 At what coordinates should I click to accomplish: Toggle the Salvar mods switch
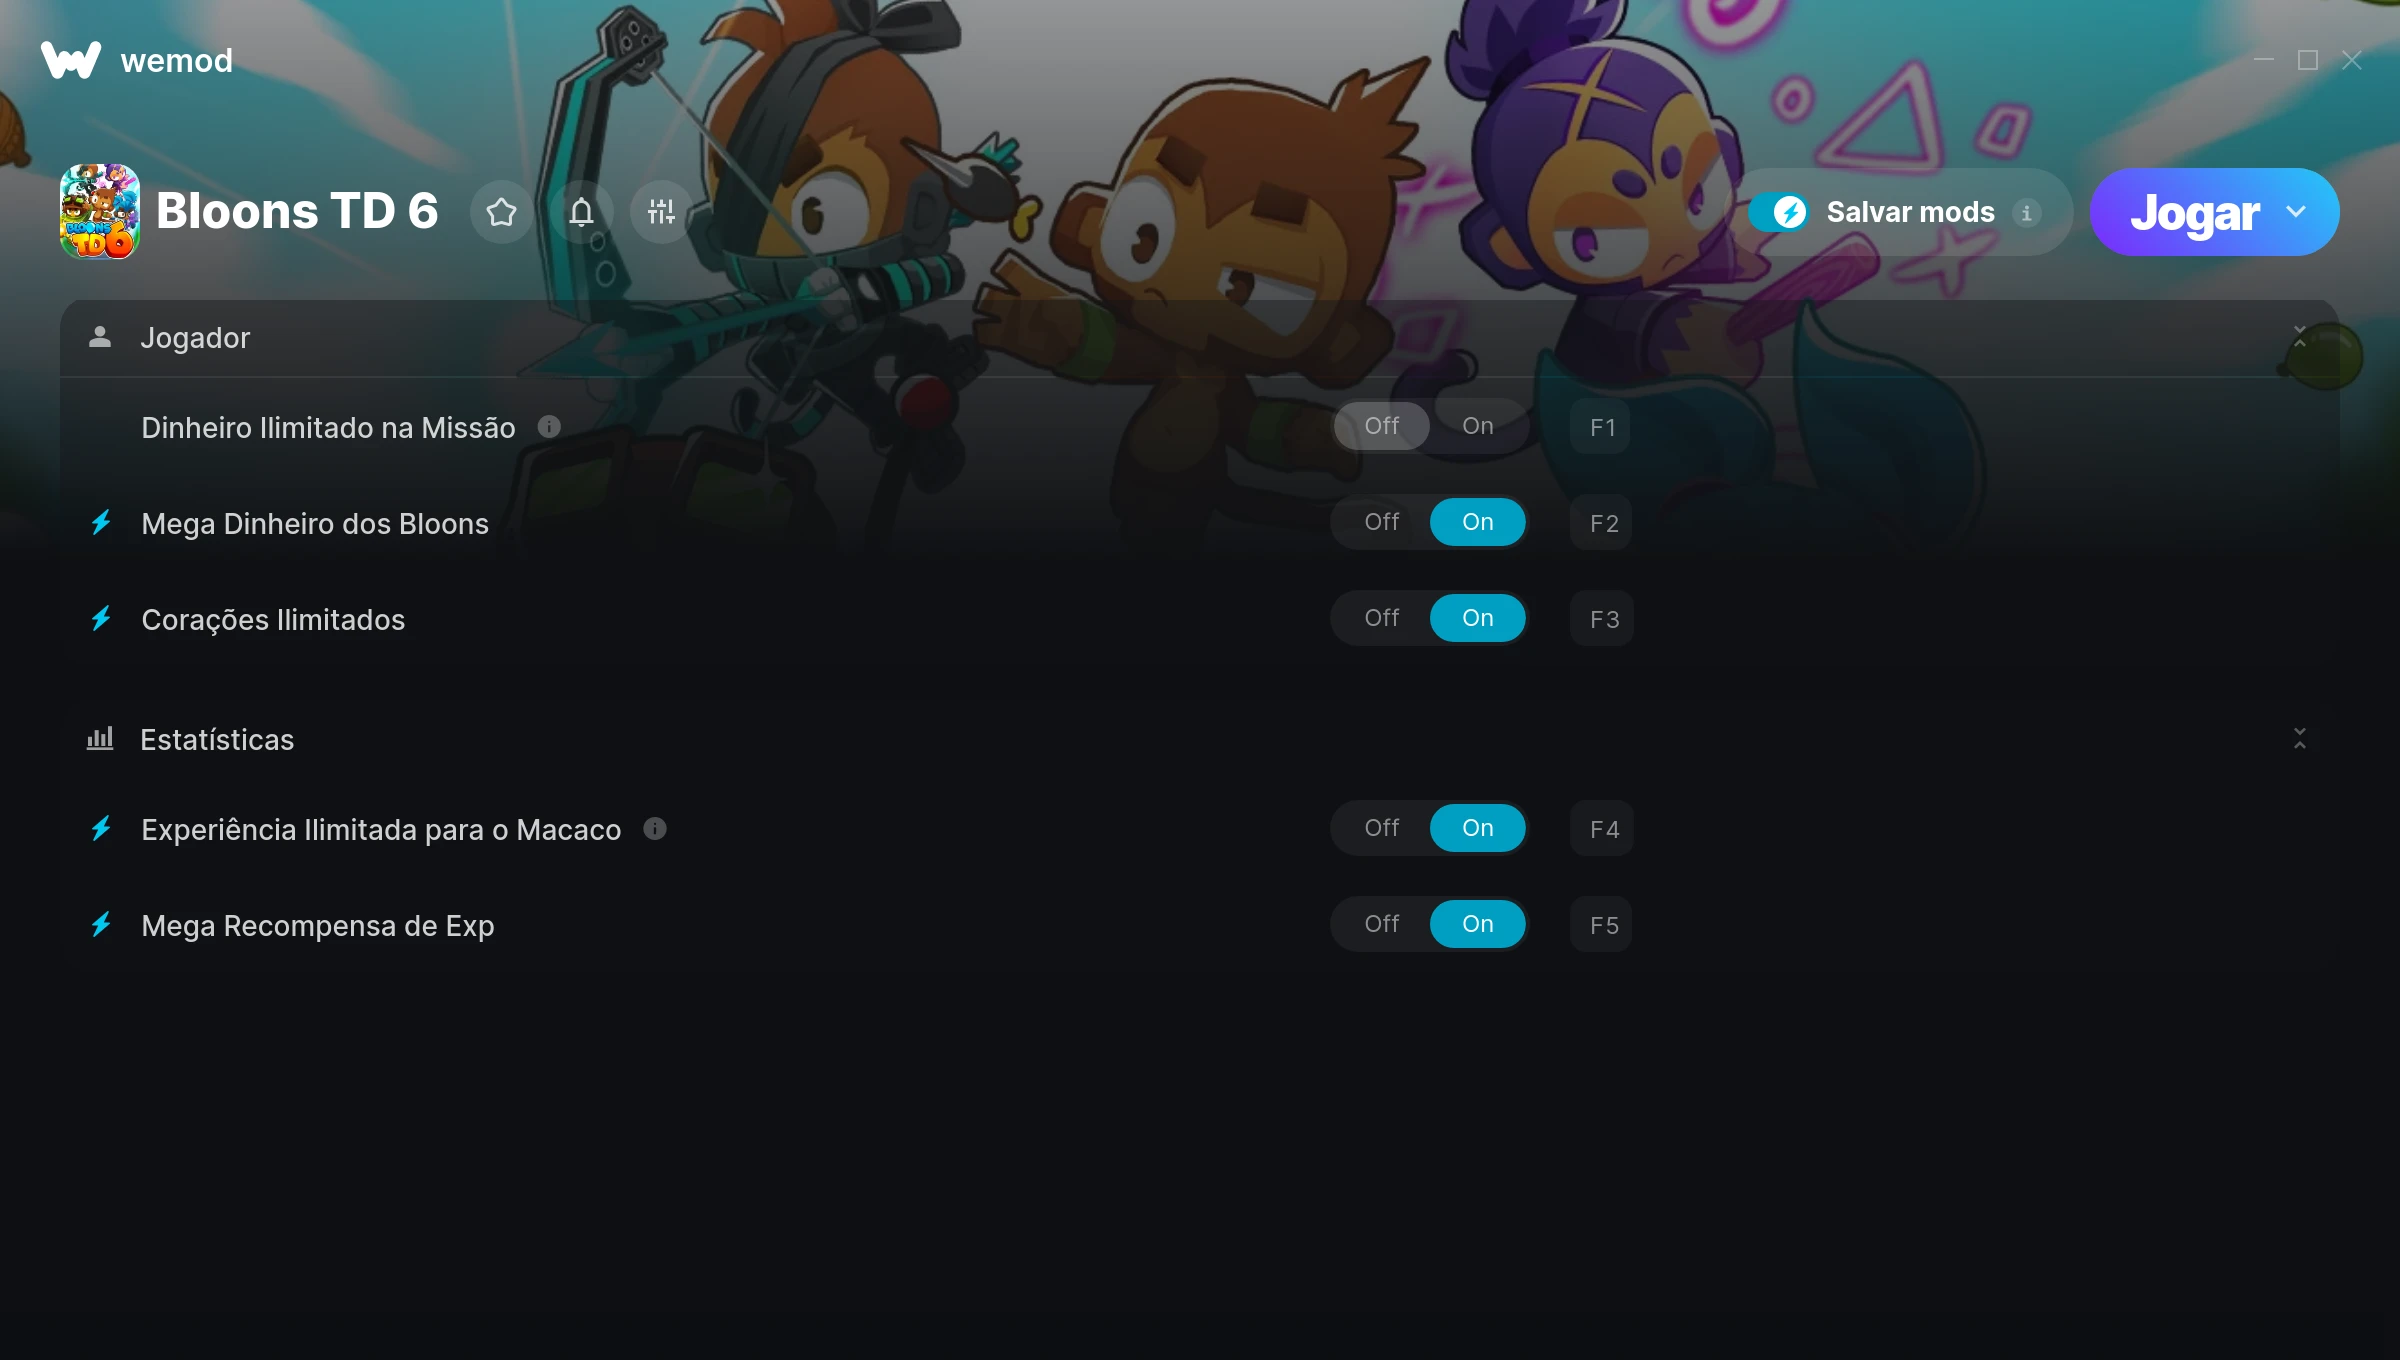coord(1779,212)
